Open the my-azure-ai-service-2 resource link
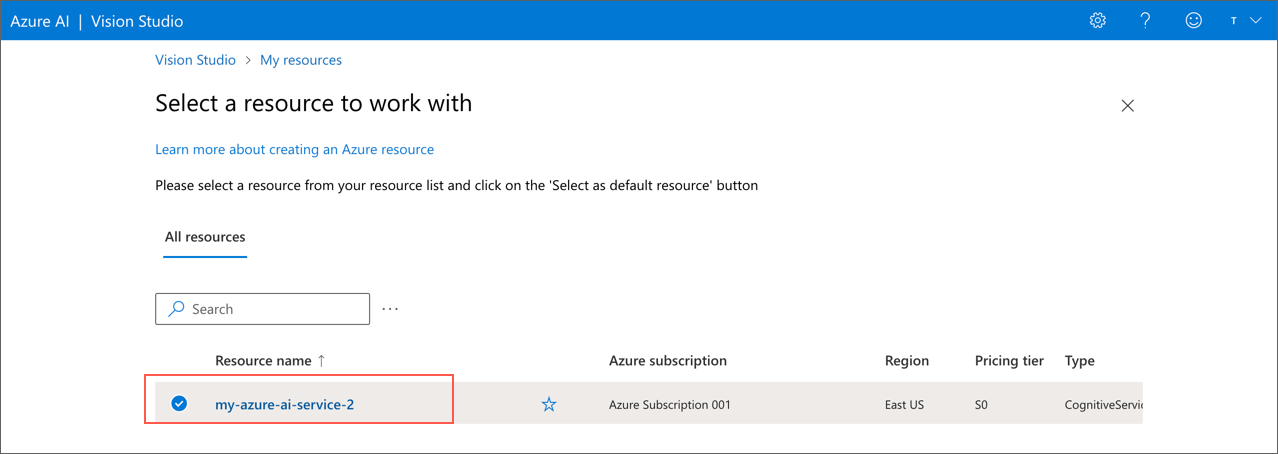The height and width of the screenshot is (454, 1278). tap(284, 404)
